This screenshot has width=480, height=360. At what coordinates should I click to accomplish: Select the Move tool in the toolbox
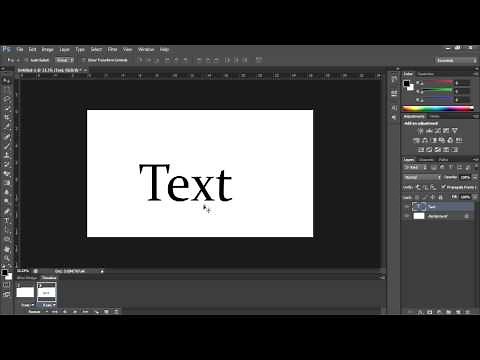(x=6, y=80)
